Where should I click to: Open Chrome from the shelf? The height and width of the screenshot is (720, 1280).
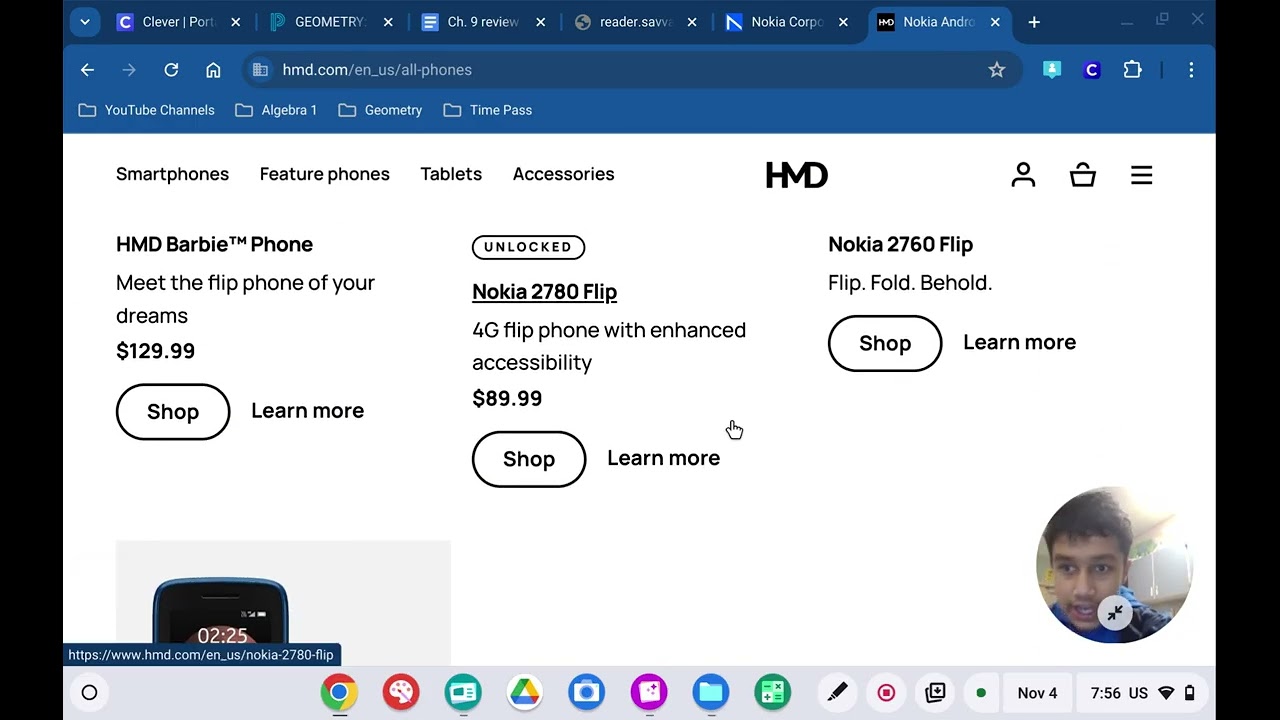[339, 692]
